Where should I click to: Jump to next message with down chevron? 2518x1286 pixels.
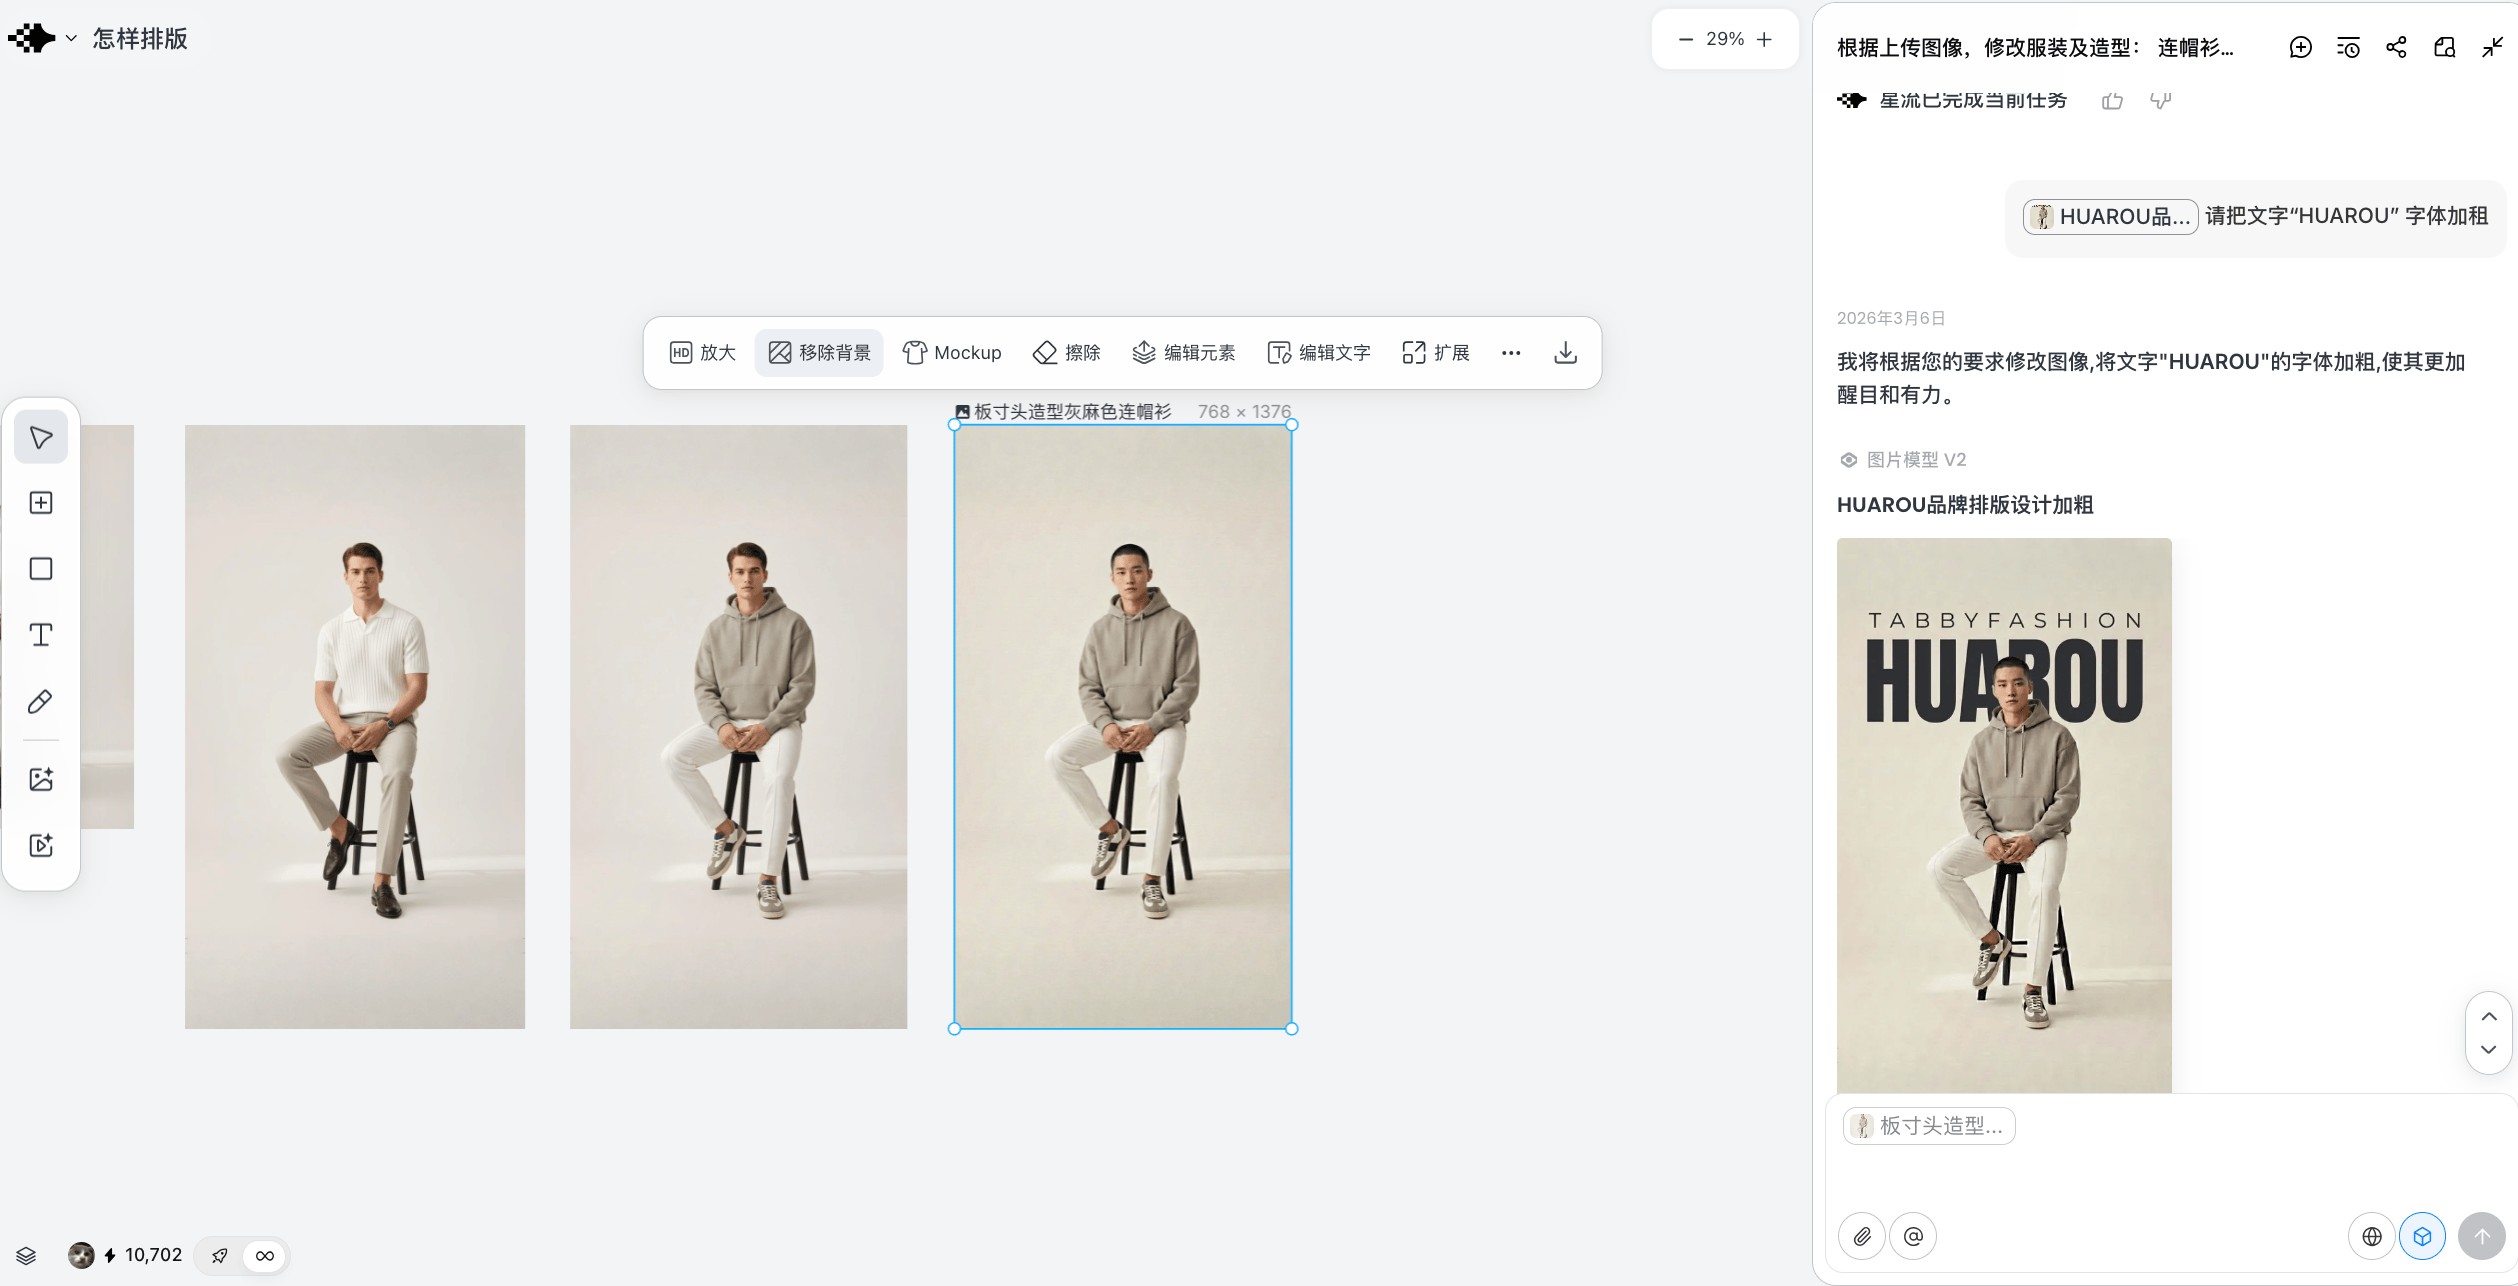[2489, 1050]
